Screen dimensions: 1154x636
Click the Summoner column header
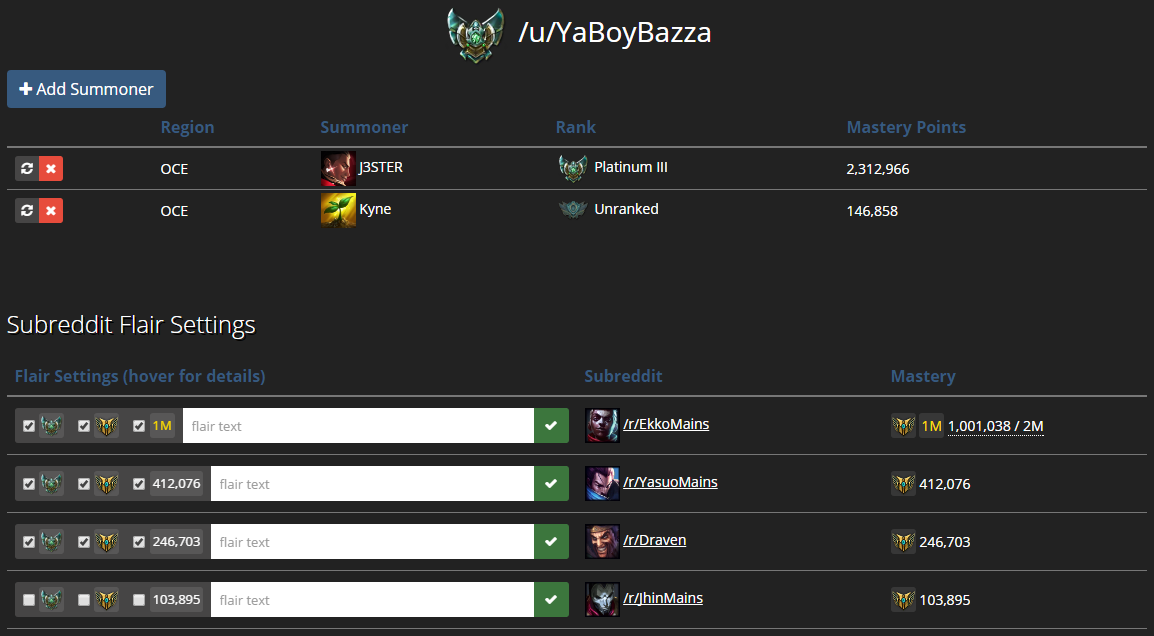click(364, 127)
